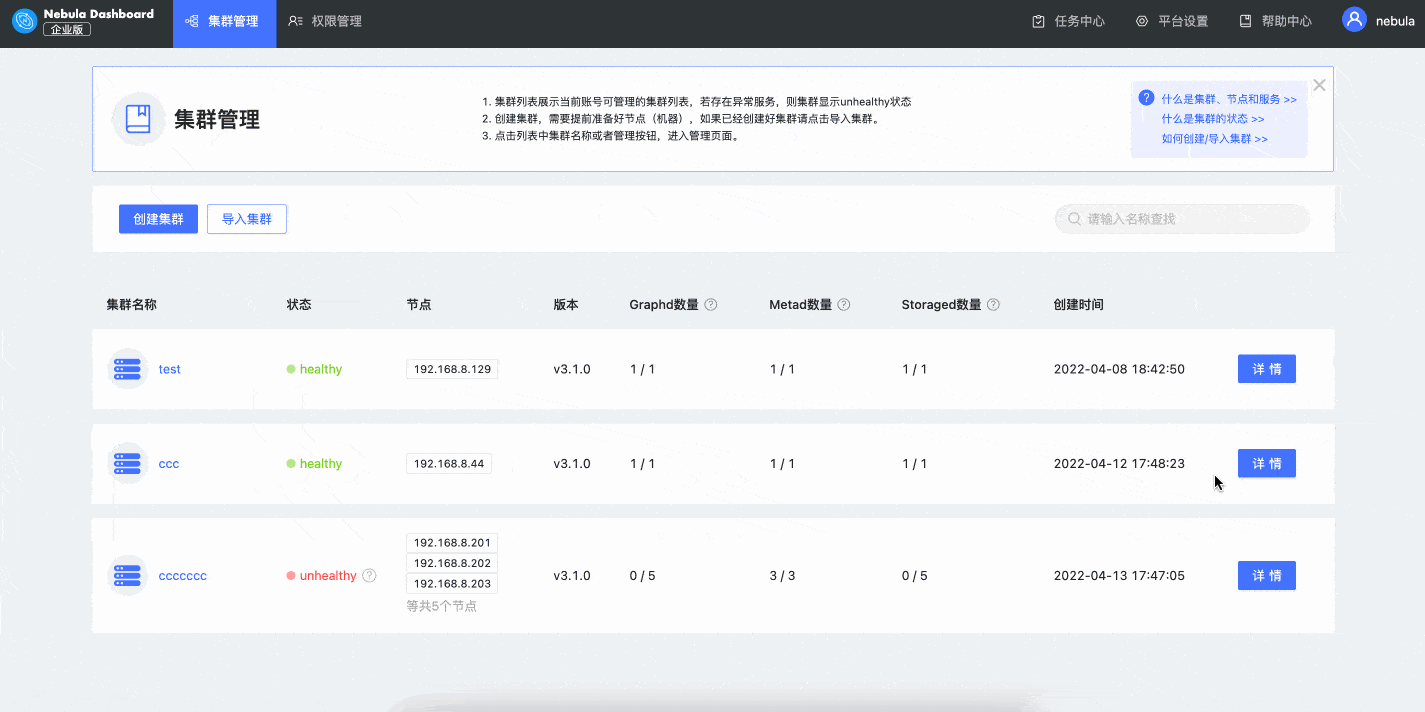Click the server icon for ccccccc cluster
The width and height of the screenshot is (1425, 712).
pos(127,576)
